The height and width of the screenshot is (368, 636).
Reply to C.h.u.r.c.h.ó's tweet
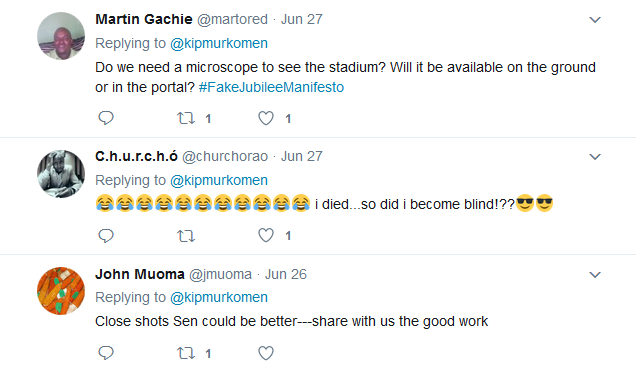(106, 235)
